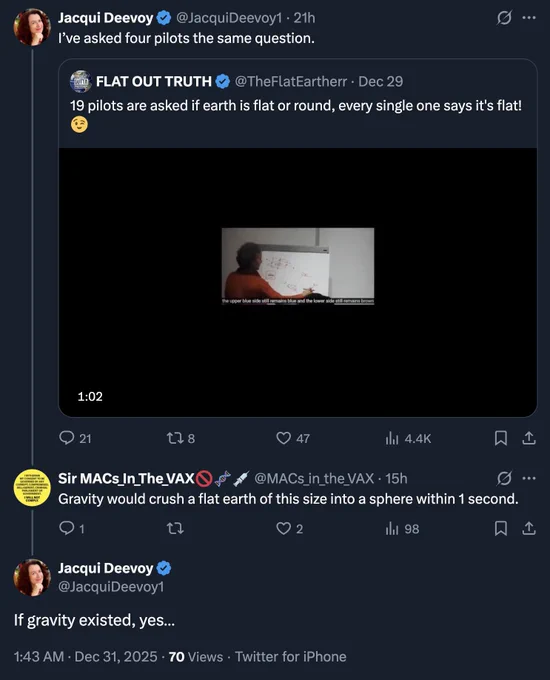Open more options on MACs_In_The_VAX tweet
Viewport: 550px width, 680px height.
coord(529,478)
